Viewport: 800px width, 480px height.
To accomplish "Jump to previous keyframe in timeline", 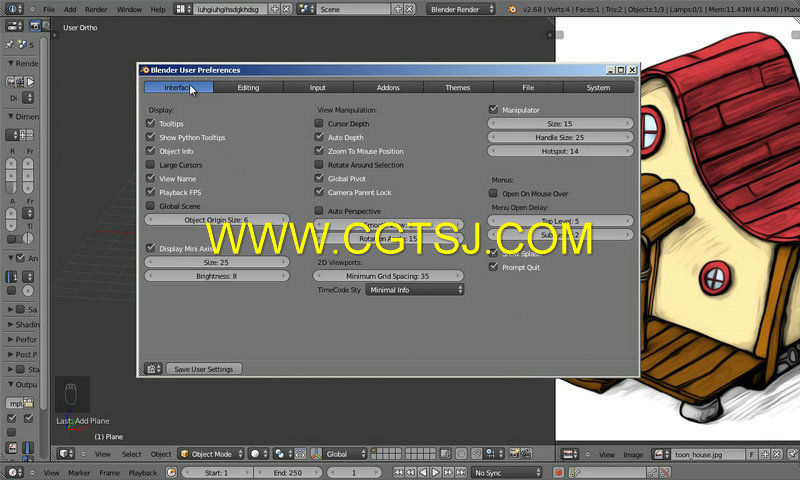I will (x=411, y=473).
